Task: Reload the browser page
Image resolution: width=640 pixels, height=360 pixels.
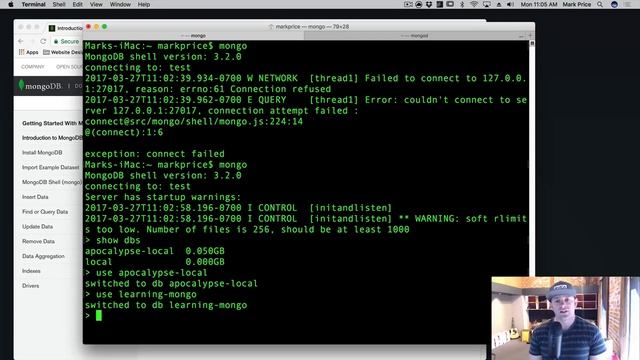Action: [x=43, y=41]
